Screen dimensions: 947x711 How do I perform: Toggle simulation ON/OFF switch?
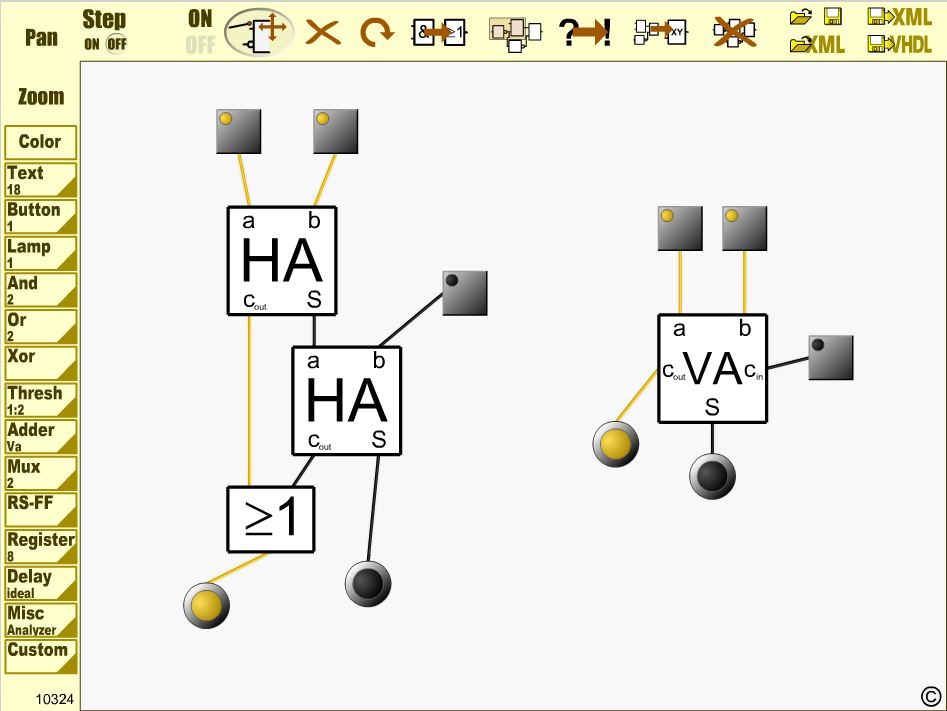point(200,31)
